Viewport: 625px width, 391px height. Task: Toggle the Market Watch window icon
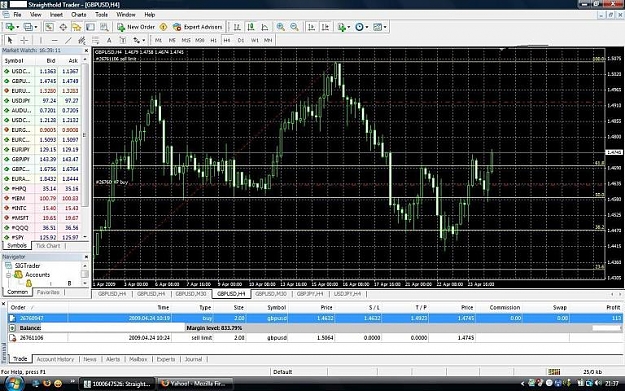(49, 27)
